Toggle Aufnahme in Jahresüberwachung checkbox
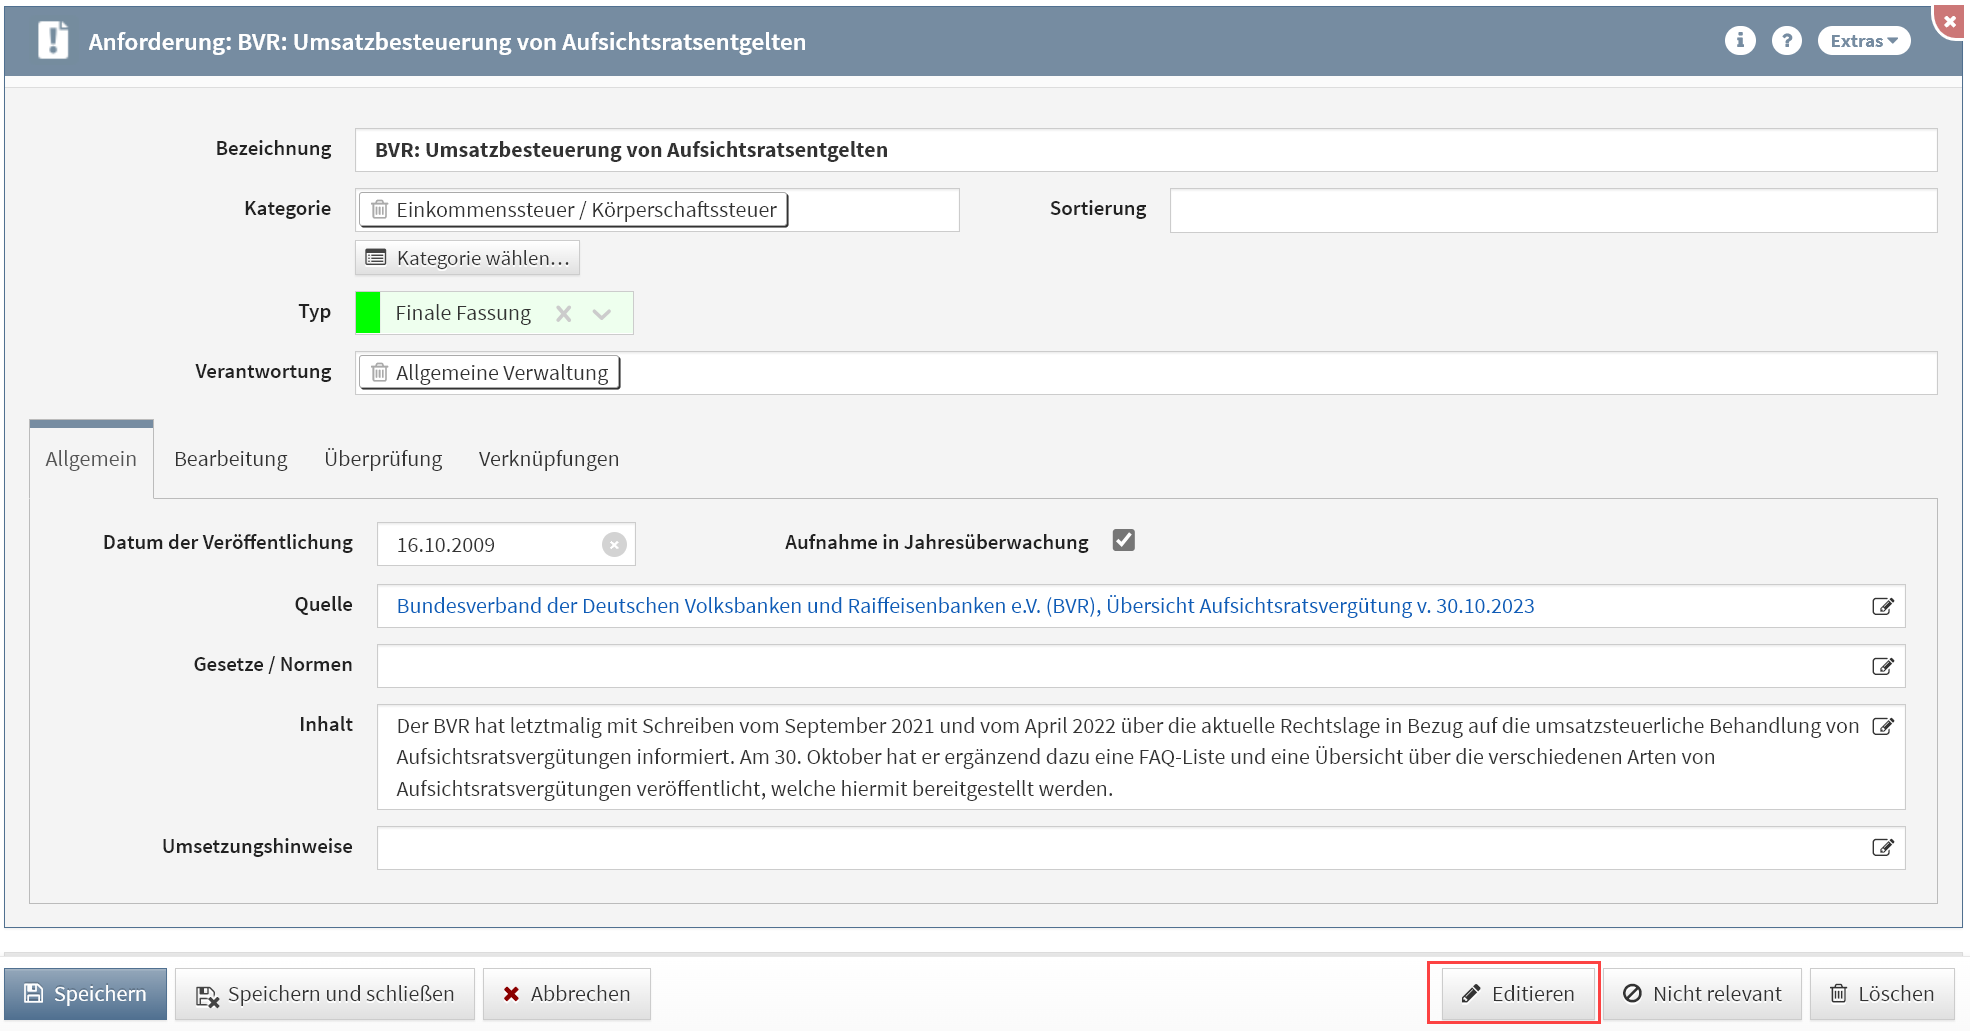The image size is (1970, 1031). (x=1124, y=541)
